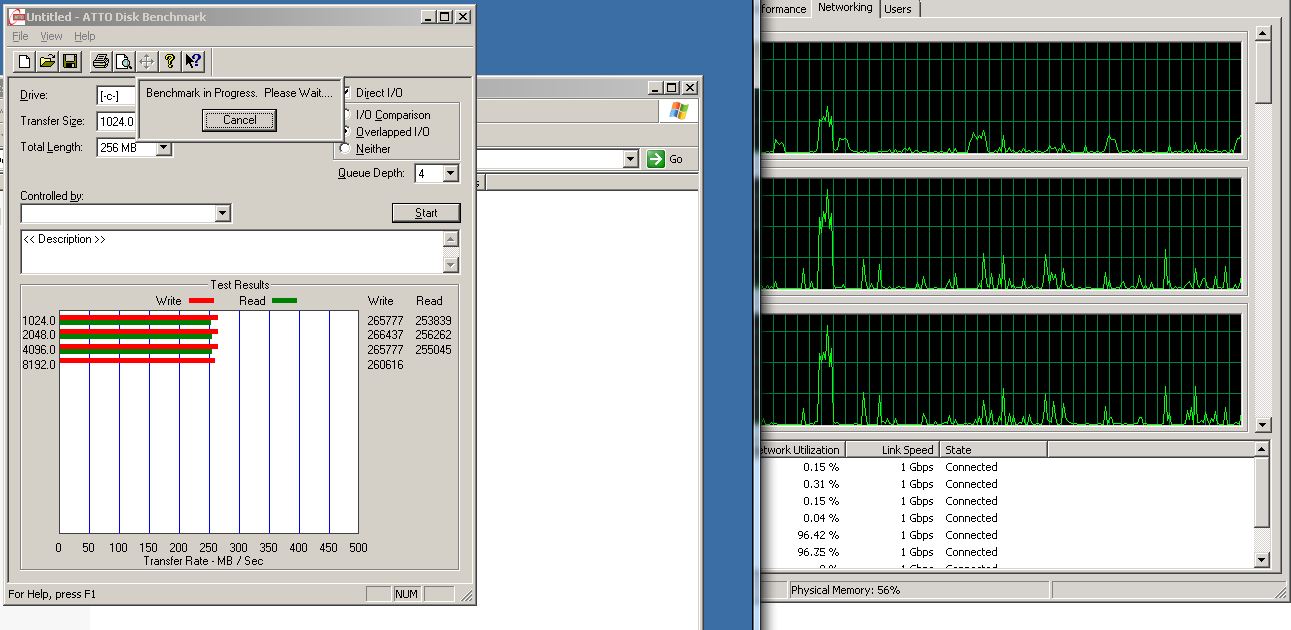The width and height of the screenshot is (1291, 630).
Task: Click the red Write legend swatch
Action: click(x=201, y=301)
